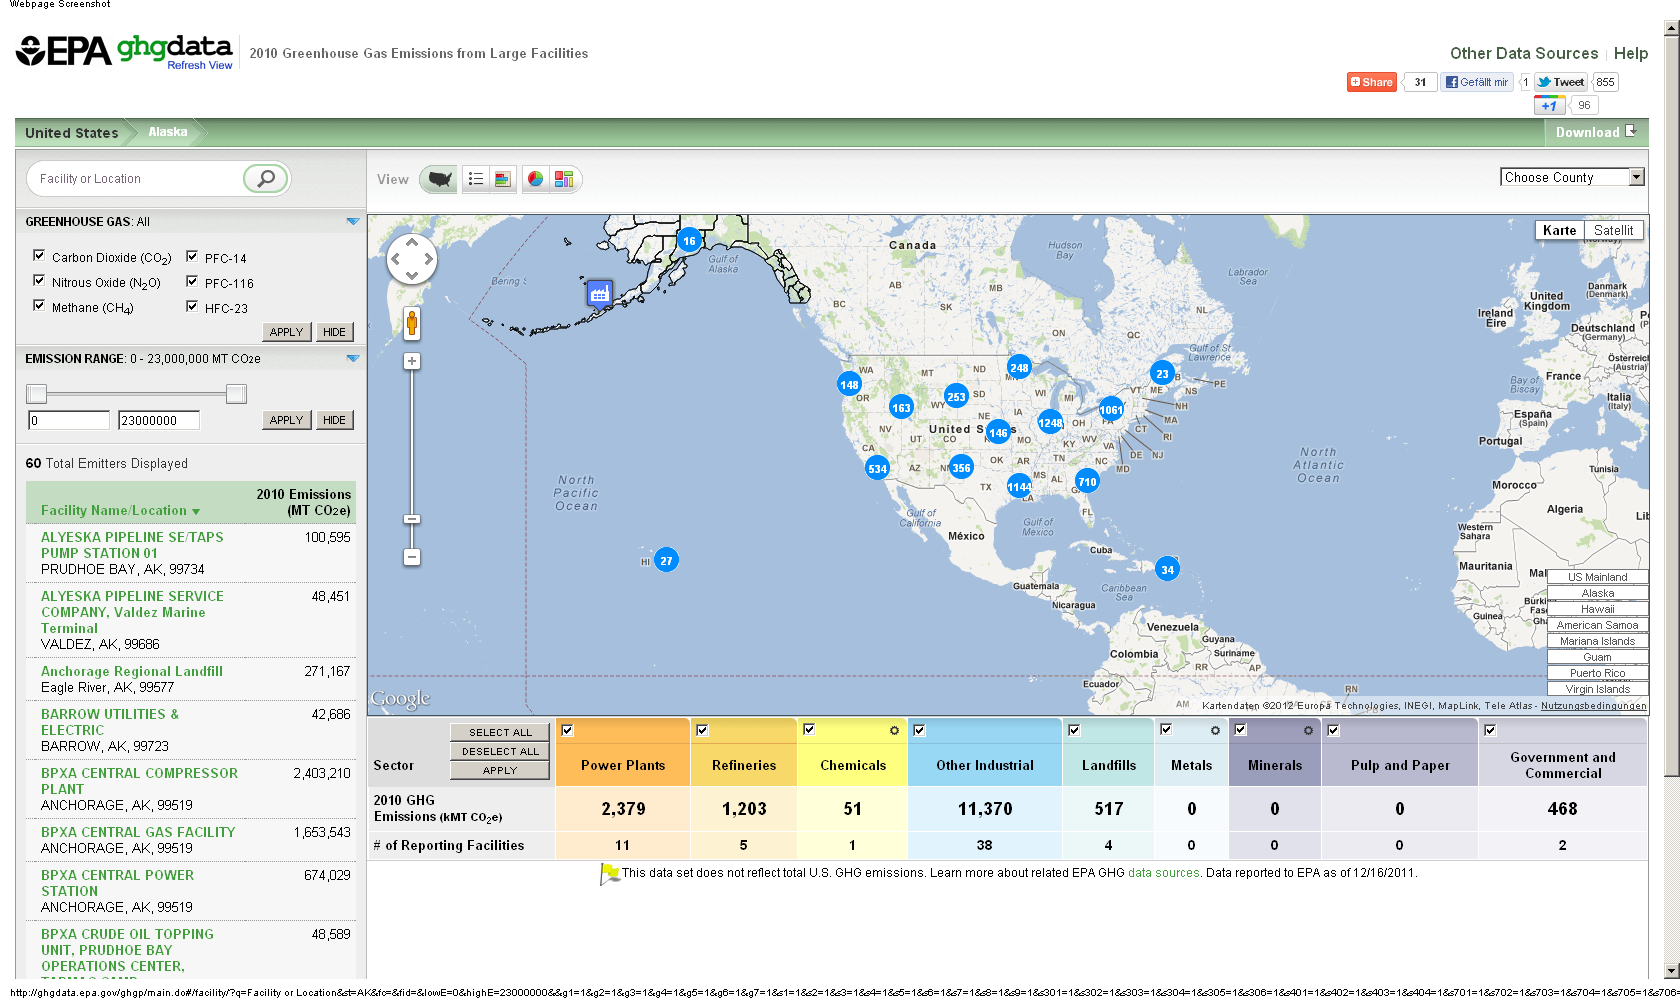Uncheck the Carbon Dioxide (CO2) checkbox
Screen dimensions: 1680x999
point(39,256)
